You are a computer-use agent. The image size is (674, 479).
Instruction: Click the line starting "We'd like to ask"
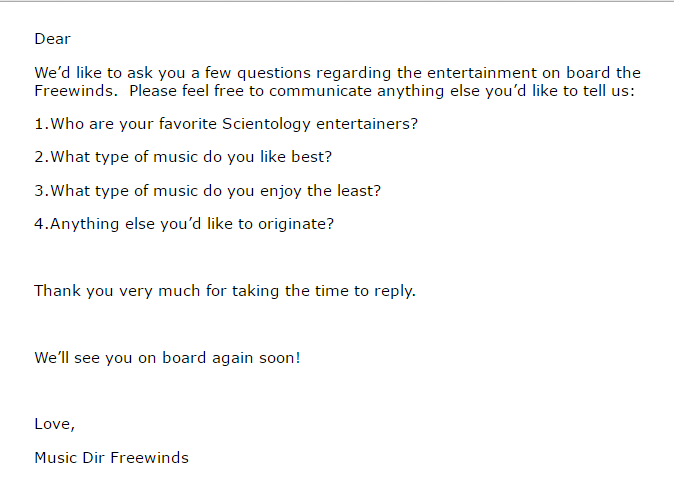337,73
